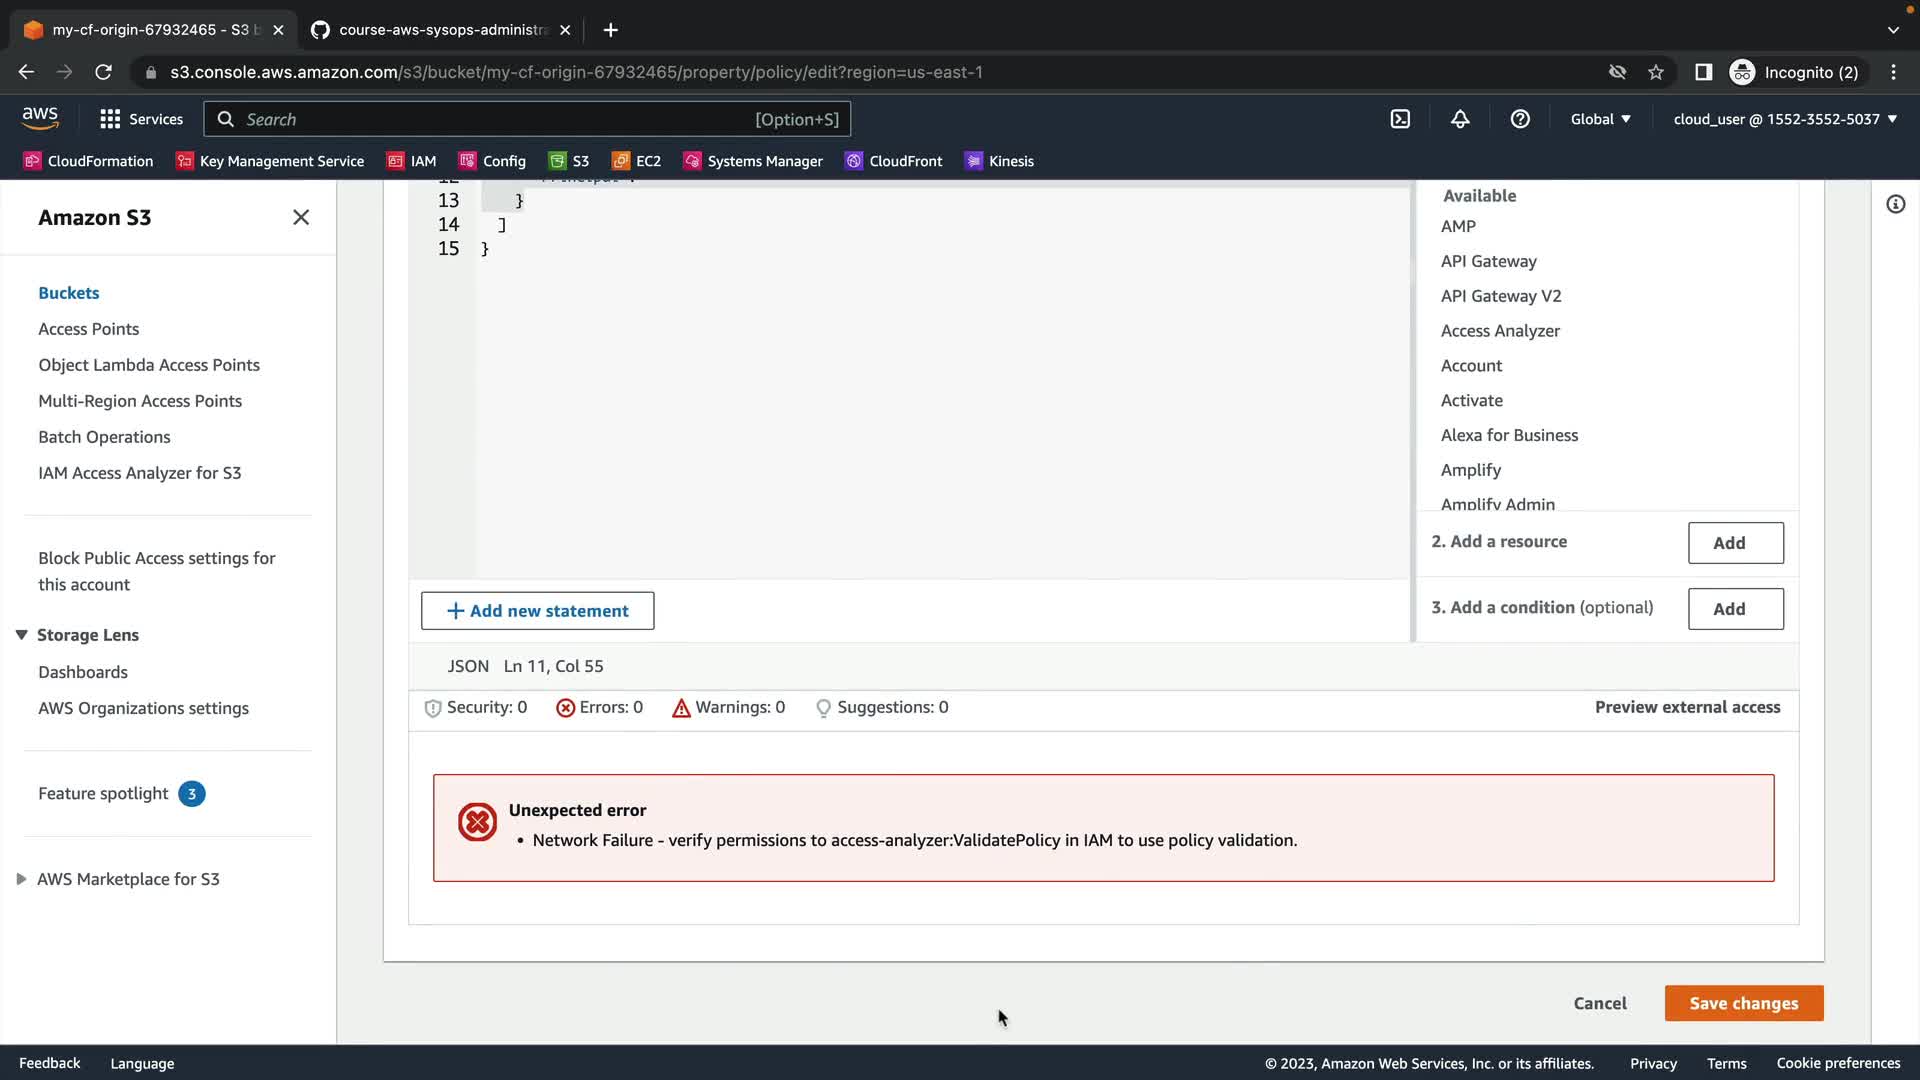
Task: Click the AWS logo home icon
Action: pyautogui.click(x=40, y=118)
